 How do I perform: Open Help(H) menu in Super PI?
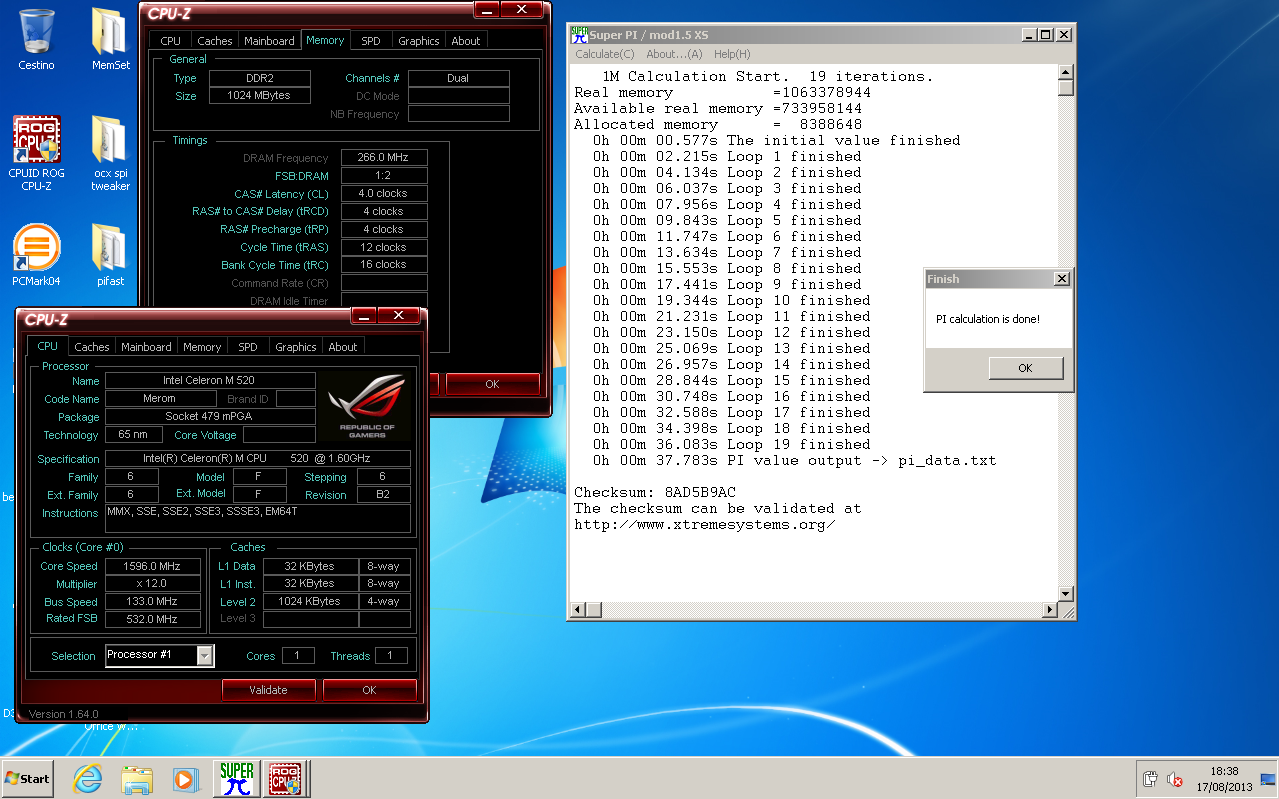coord(732,54)
